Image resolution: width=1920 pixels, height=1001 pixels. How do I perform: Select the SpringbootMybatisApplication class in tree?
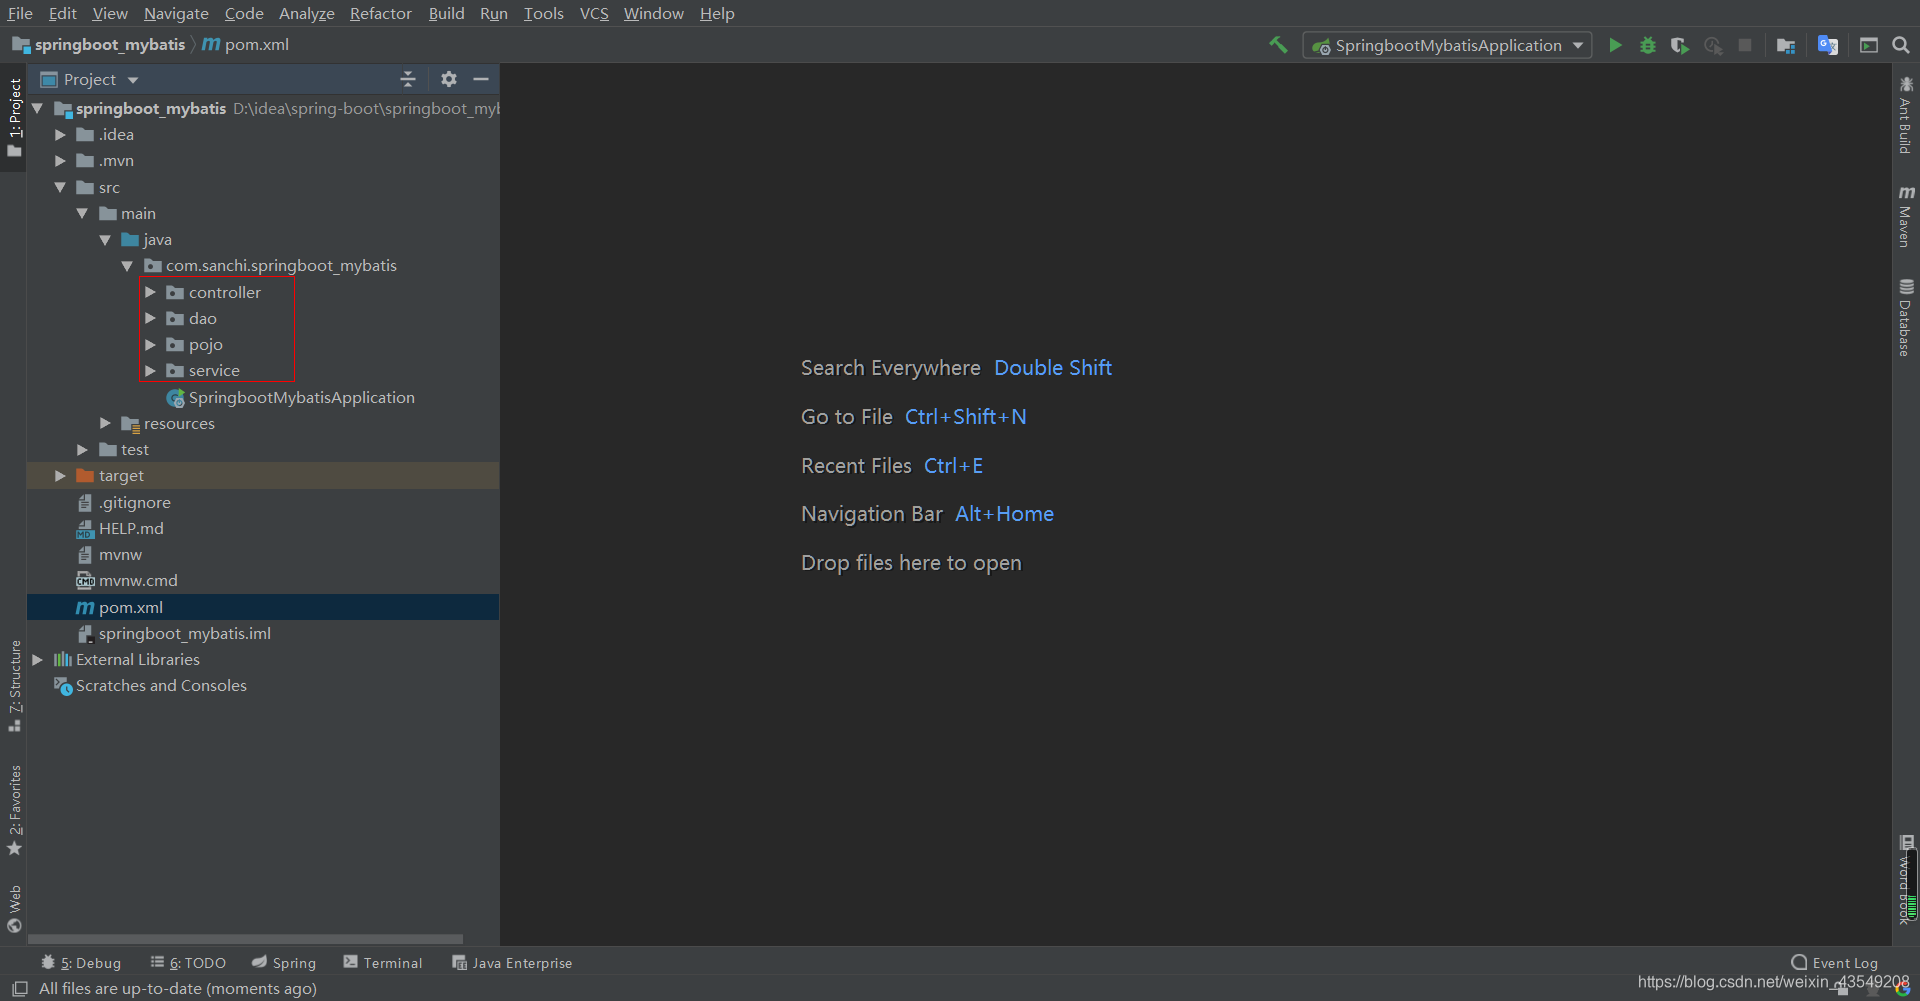point(301,397)
